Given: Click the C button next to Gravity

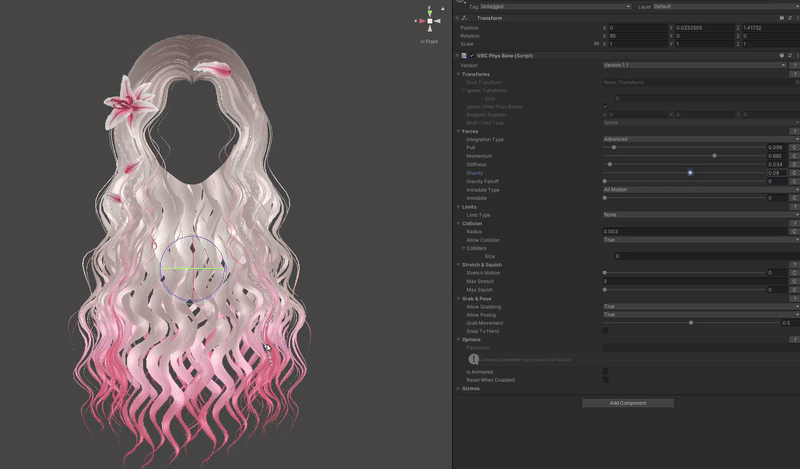Looking at the screenshot, I should tap(794, 173).
